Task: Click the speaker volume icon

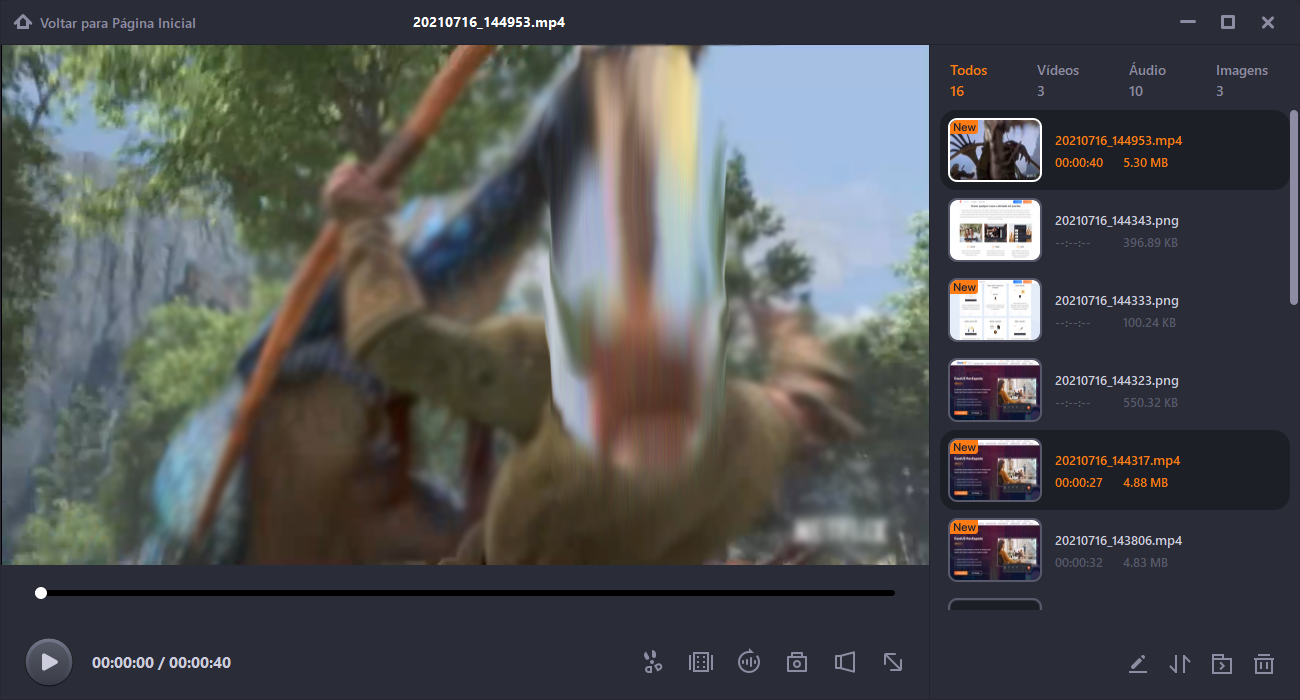Action: pos(845,662)
